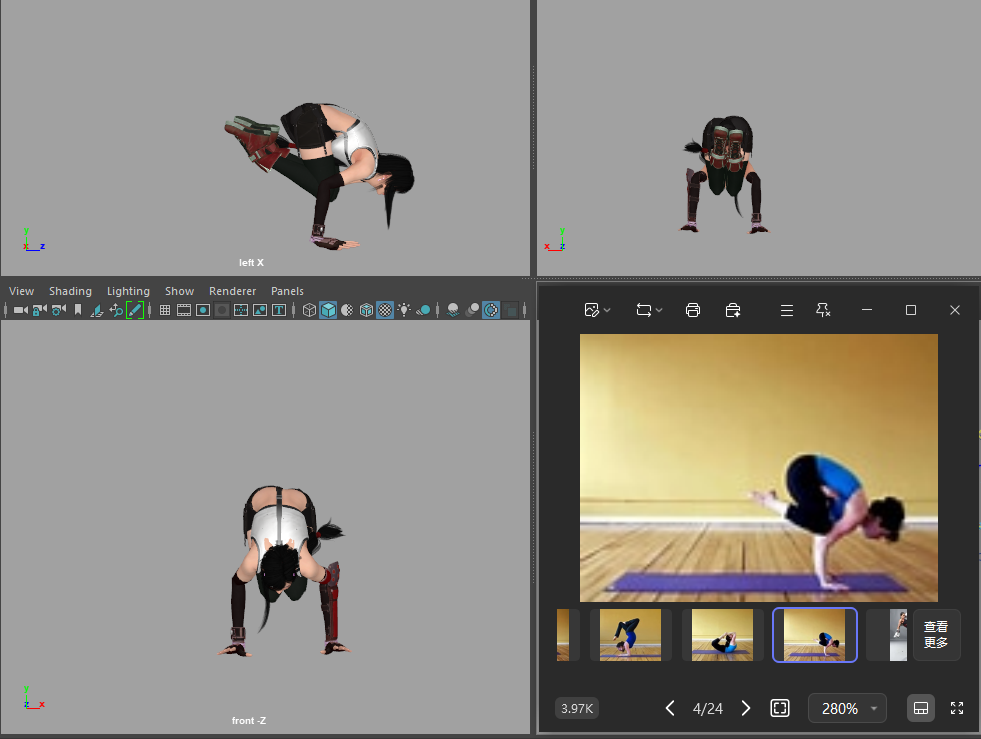Open the Shading panel menu

point(70,291)
